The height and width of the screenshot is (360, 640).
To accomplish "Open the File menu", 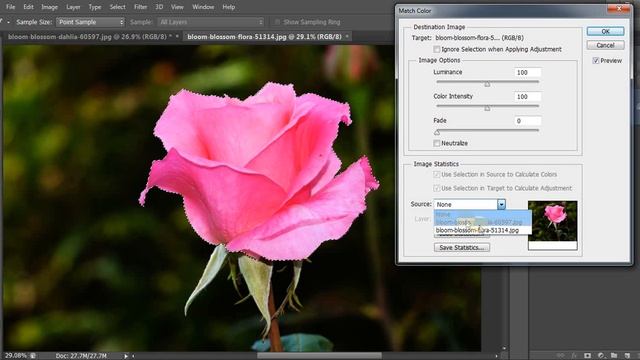I will click(x=10, y=7).
